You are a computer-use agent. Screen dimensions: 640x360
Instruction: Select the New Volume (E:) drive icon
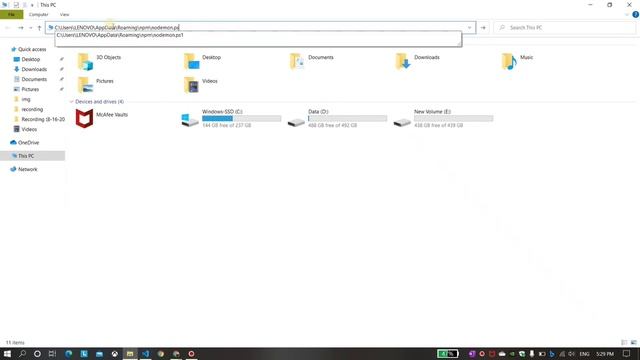[402, 122]
